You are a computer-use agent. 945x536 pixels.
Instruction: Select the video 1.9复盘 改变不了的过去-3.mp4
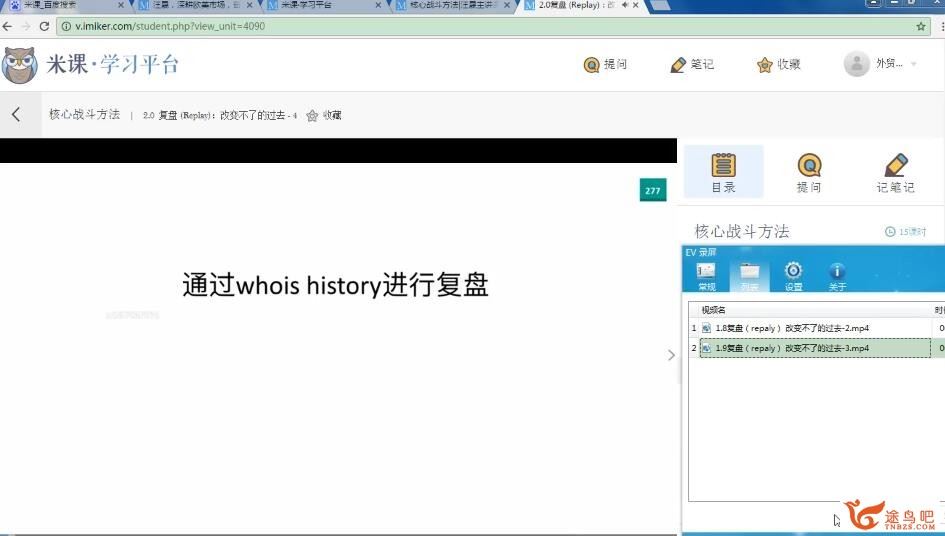pyautogui.click(x=815, y=348)
